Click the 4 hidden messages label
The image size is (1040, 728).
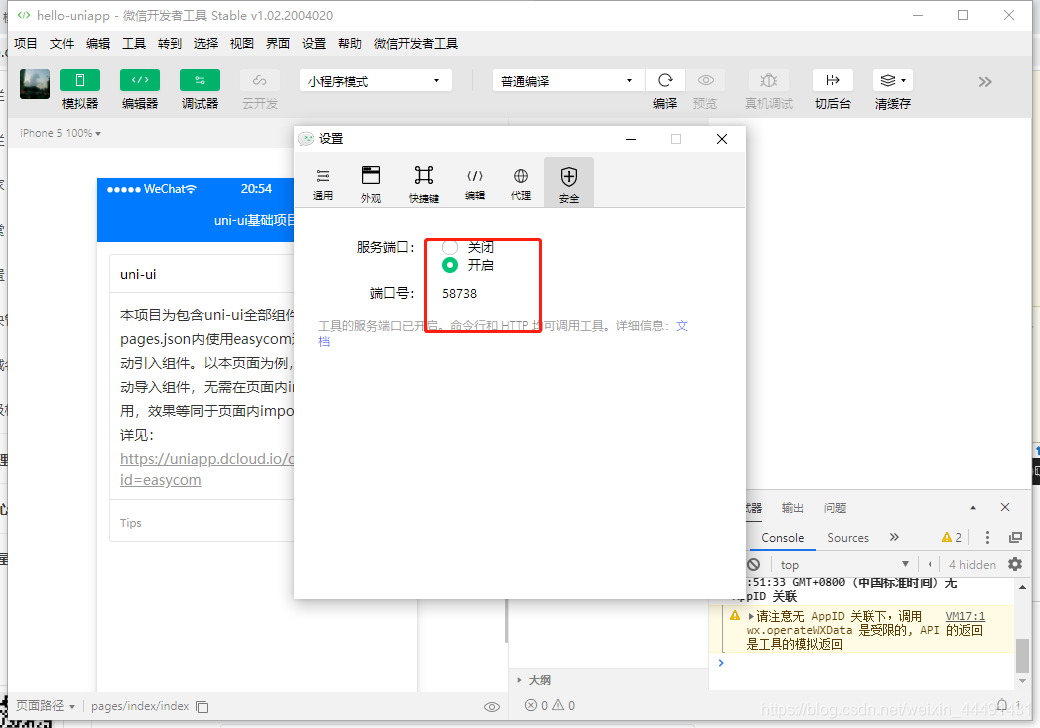click(x=972, y=564)
